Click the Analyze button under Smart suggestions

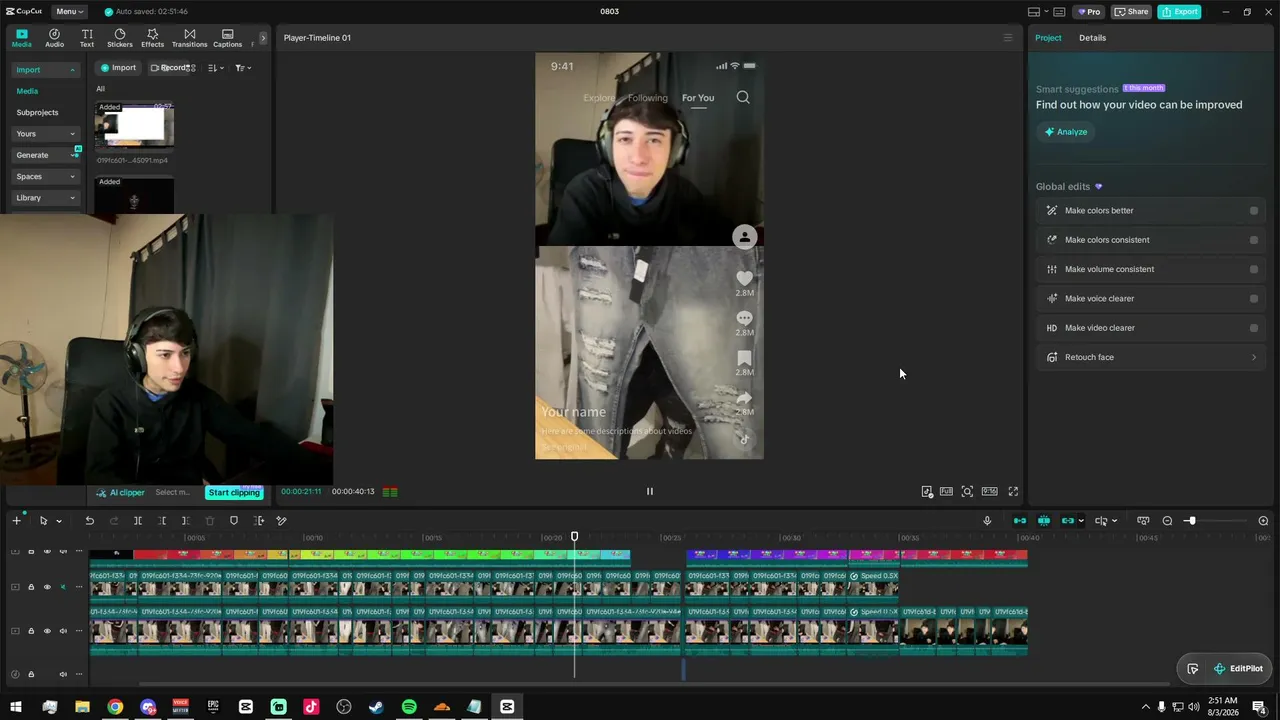[1066, 132]
